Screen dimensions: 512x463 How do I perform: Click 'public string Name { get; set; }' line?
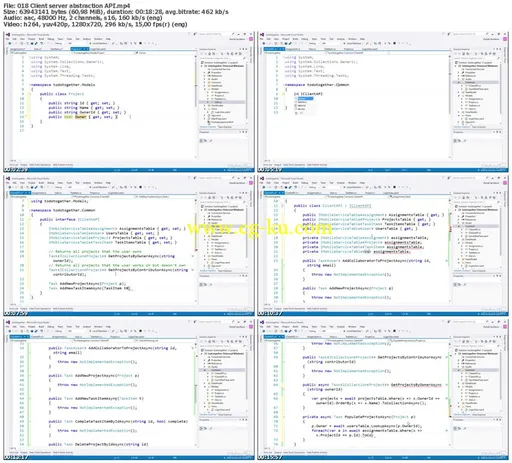tap(84, 108)
